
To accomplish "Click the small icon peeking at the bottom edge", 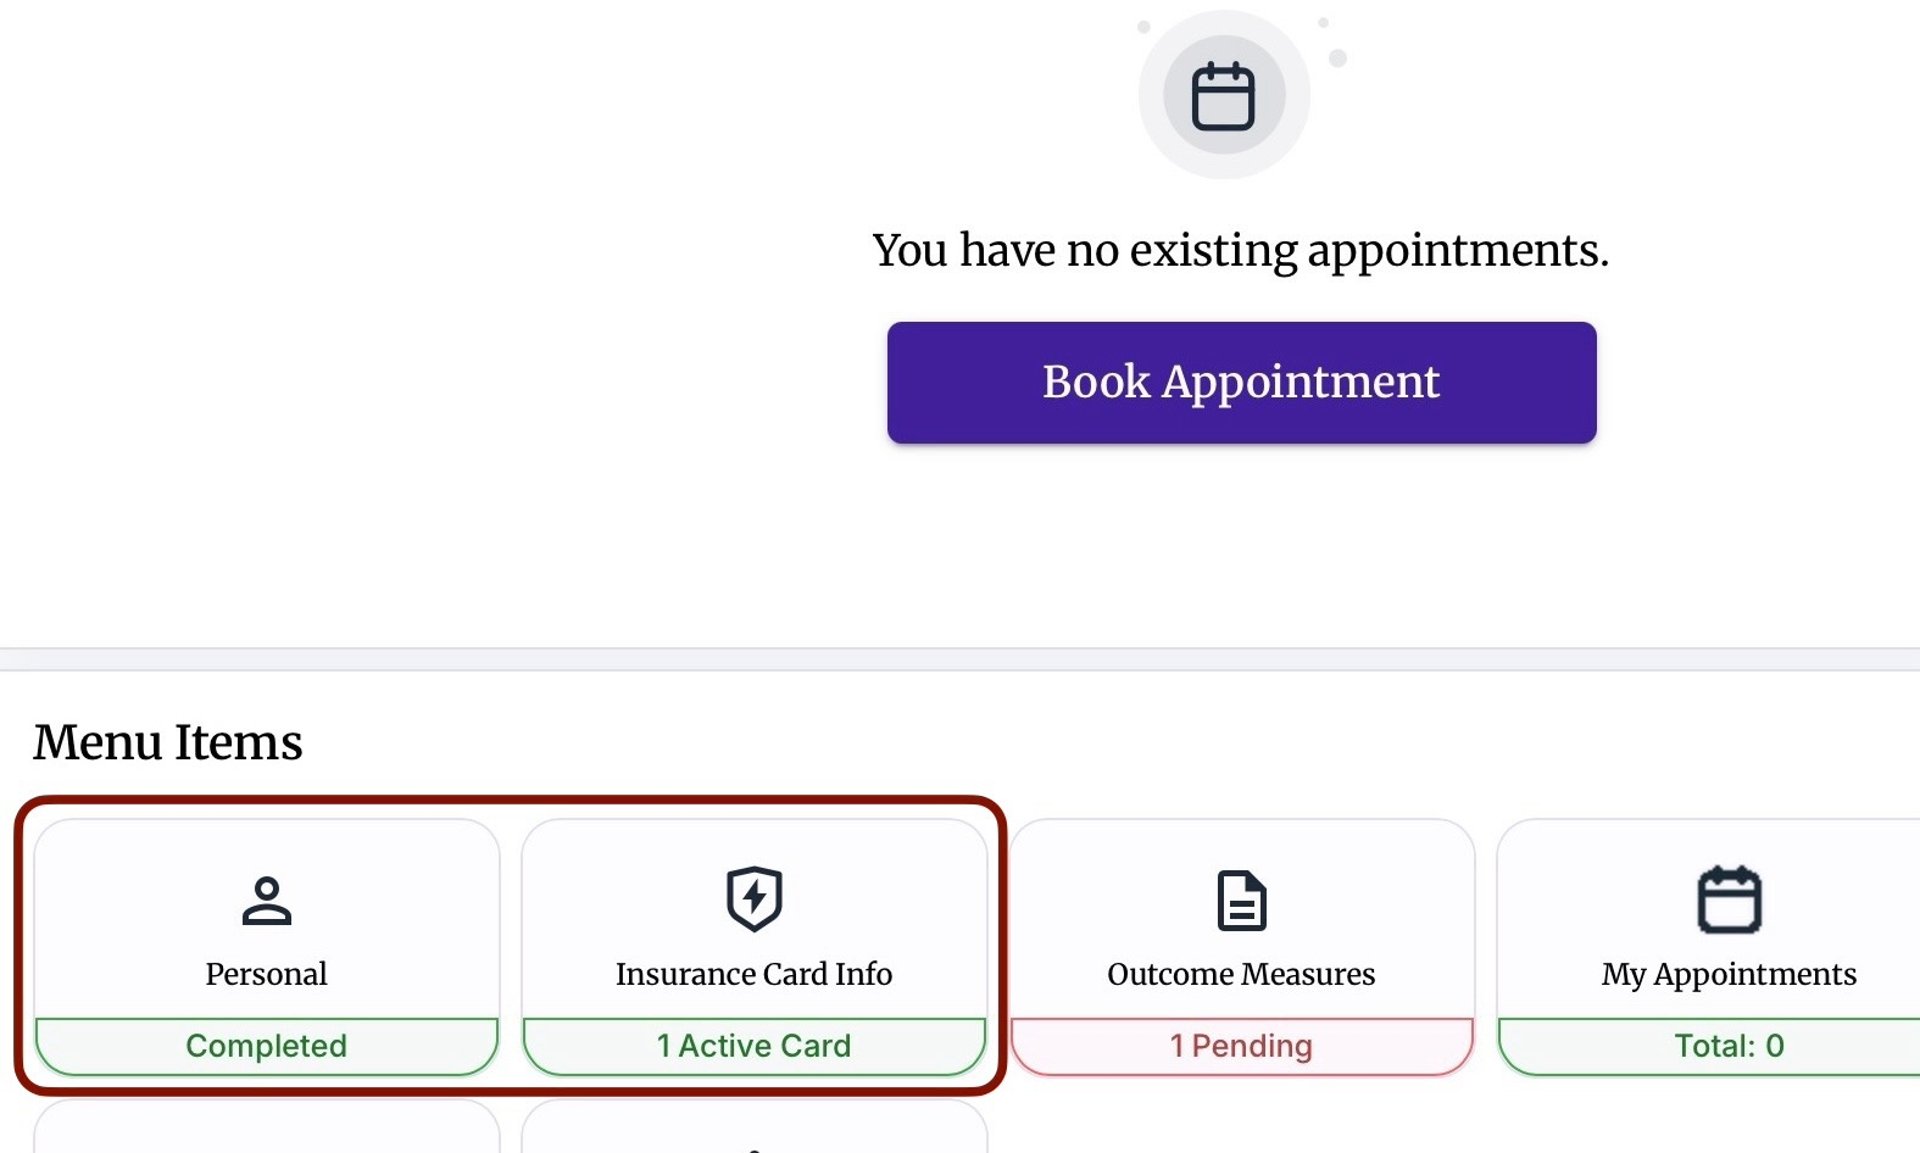I will 755,1149.
